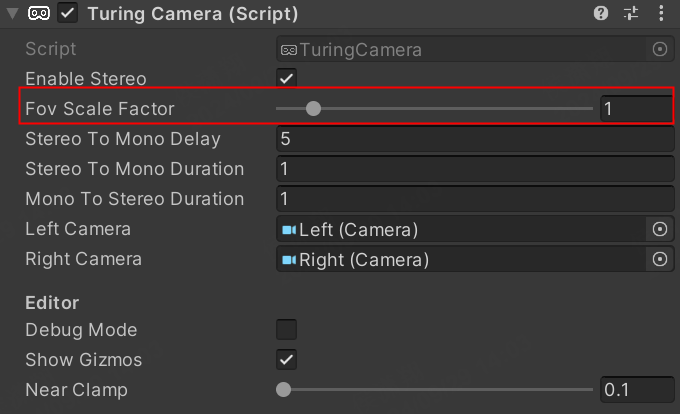The width and height of the screenshot is (680, 414).
Task: Open component help reference icon
Action: [x=601, y=14]
